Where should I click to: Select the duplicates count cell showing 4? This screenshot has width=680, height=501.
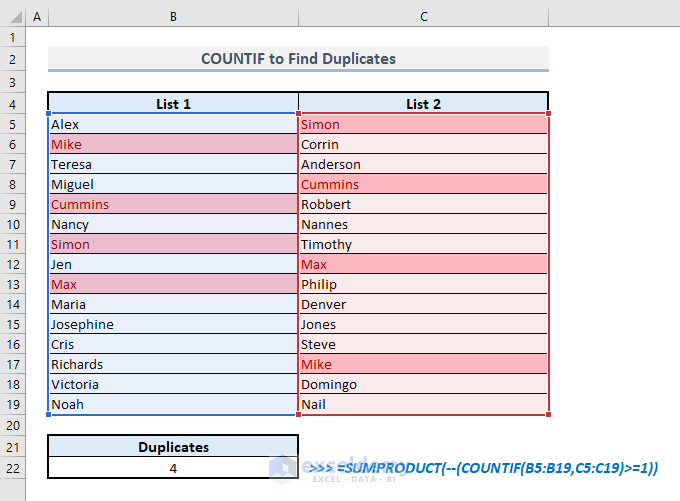tap(173, 467)
